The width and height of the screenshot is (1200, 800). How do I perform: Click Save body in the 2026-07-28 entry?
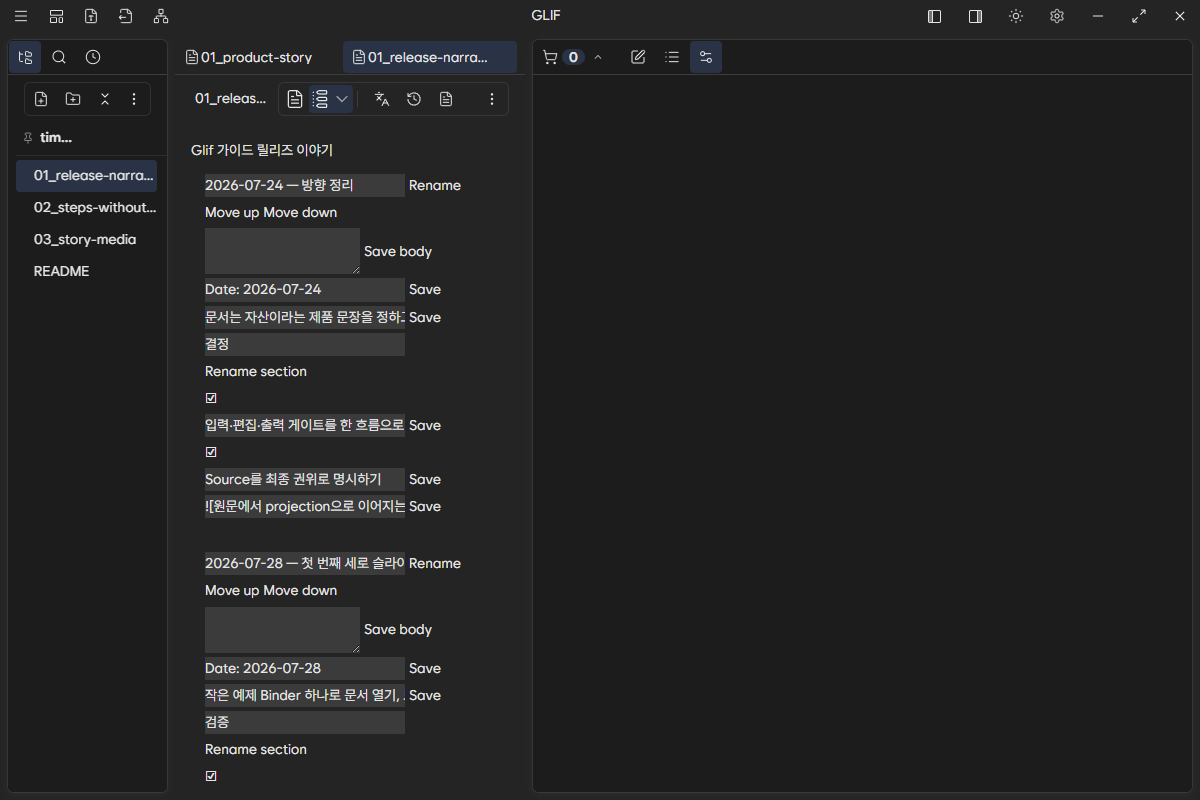click(398, 629)
